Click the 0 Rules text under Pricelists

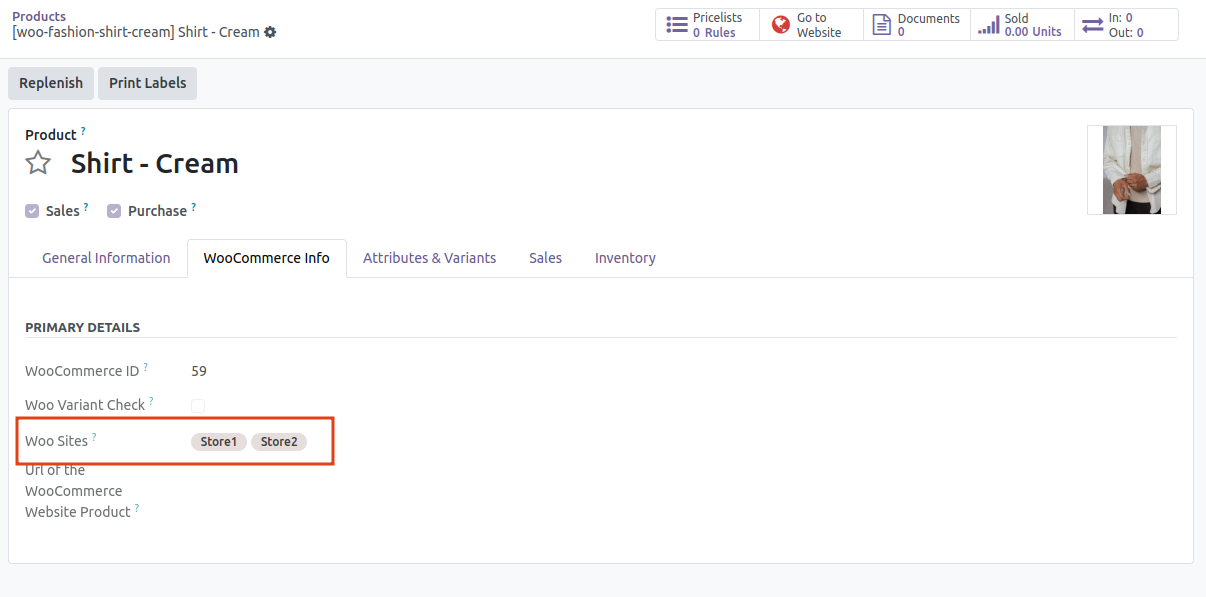tap(714, 33)
